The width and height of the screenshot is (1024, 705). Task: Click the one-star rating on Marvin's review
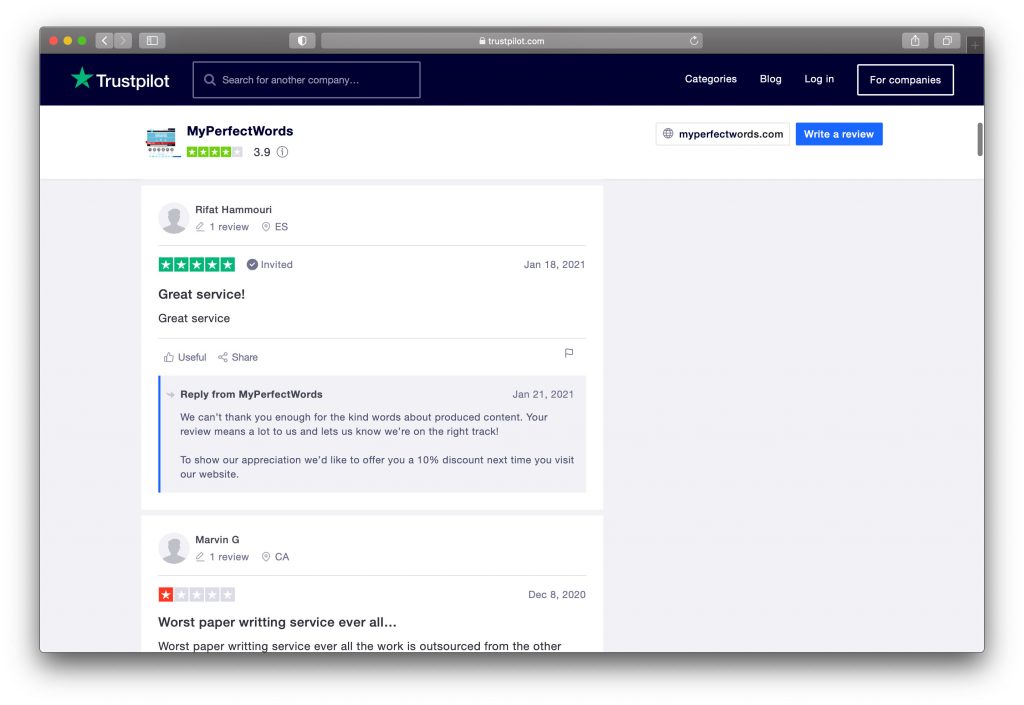(x=197, y=595)
